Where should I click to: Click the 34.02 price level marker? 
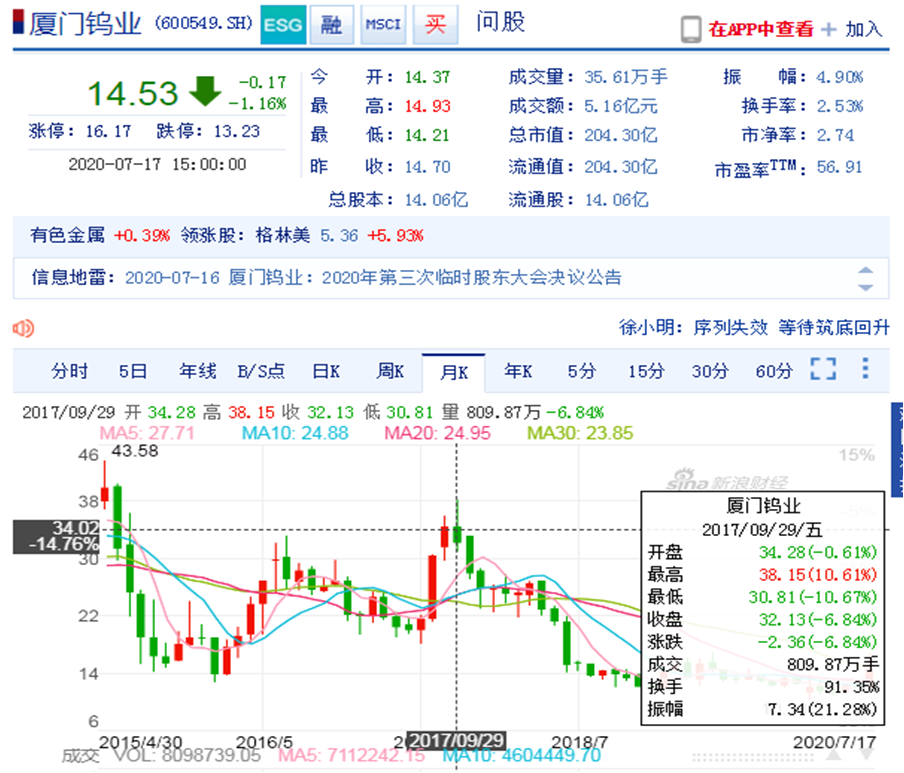point(56,536)
